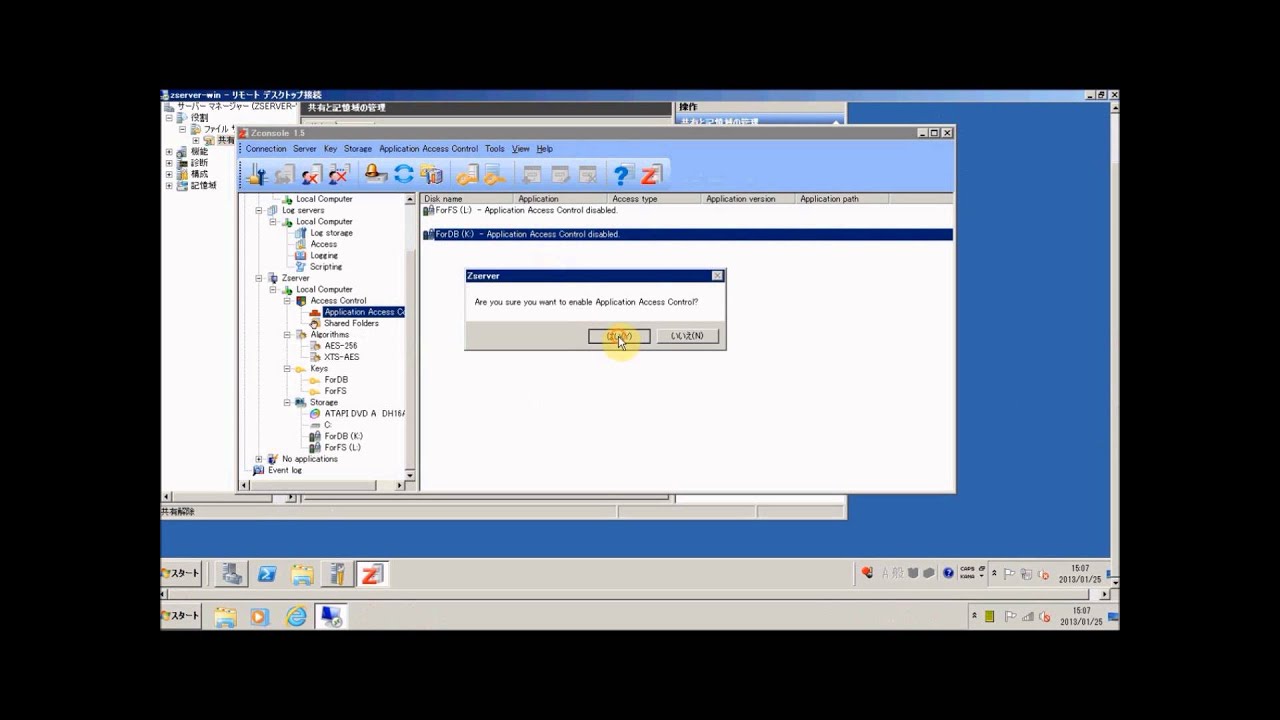Click the alarm bell toolbar icon

click(376, 175)
